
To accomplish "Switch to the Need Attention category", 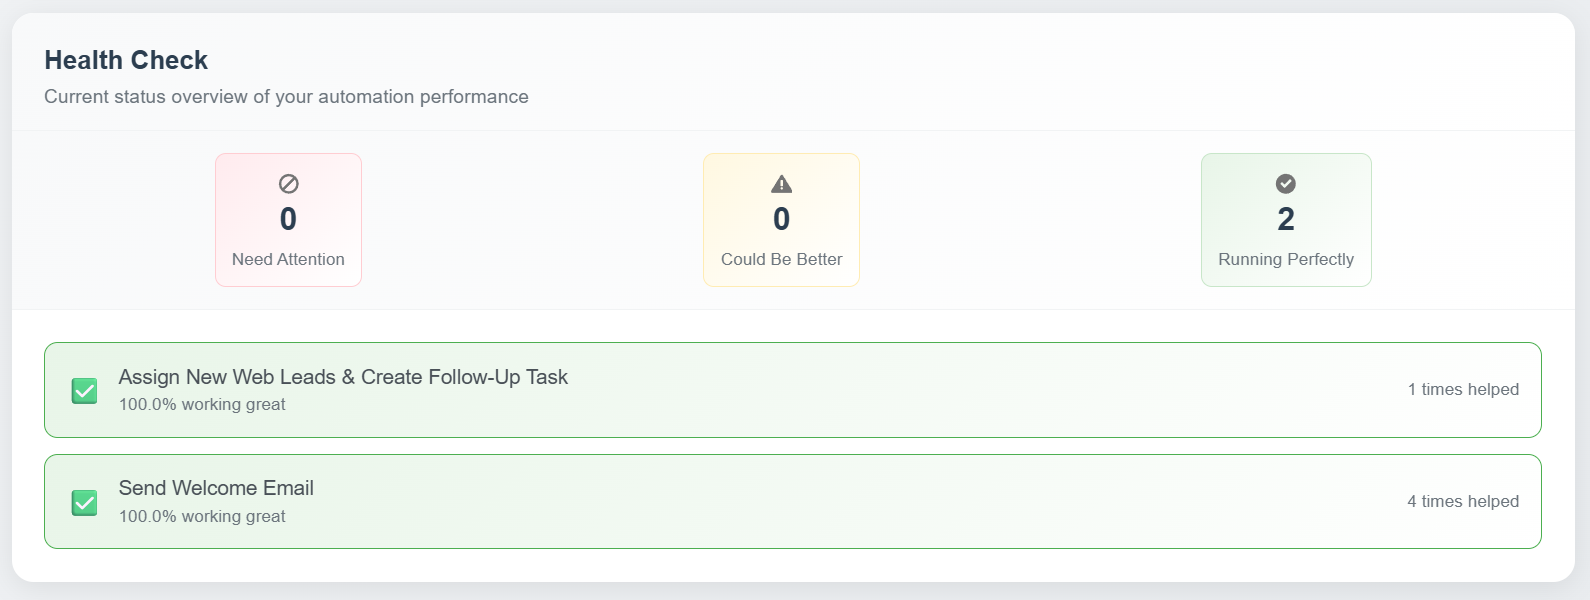I will pyautogui.click(x=288, y=219).
